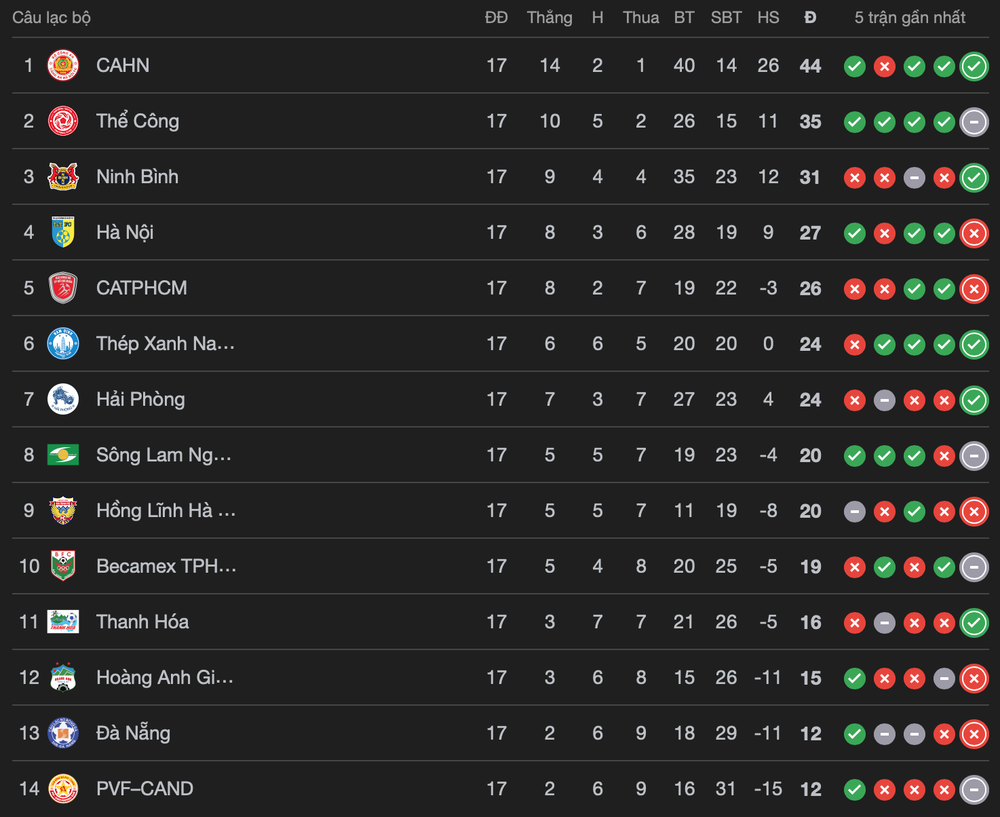Click the Ninh Bình team logo
Viewport: 1000px width, 817px height.
coord(63,177)
